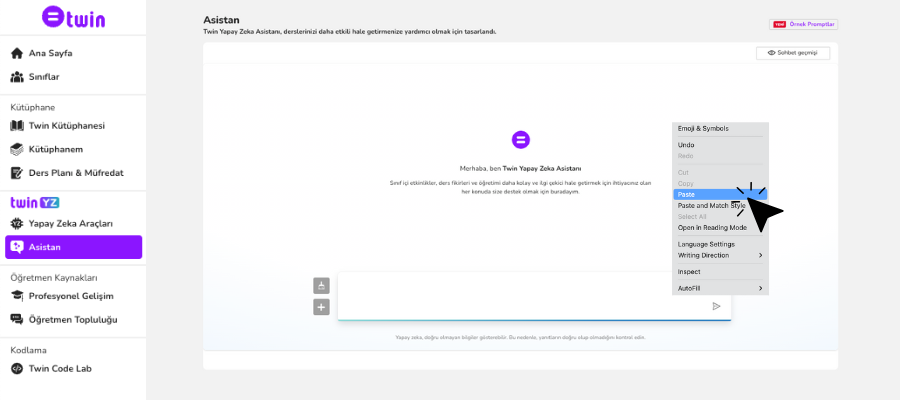The image size is (900, 400).
Task: Select Inspect from the context menu
Action: 689,271
